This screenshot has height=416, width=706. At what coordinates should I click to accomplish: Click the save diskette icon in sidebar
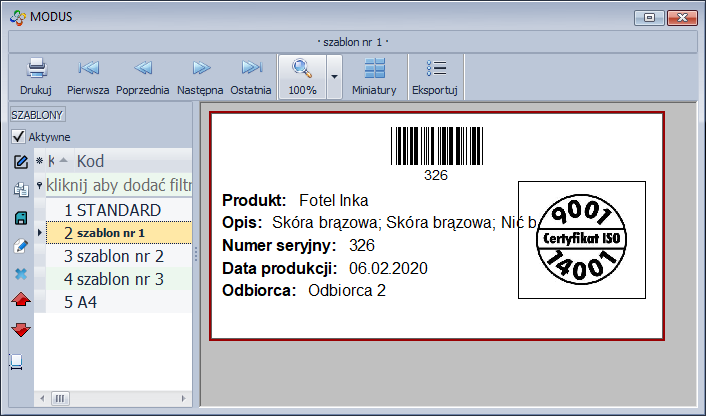pyautogui.click(x=21, y=218)
